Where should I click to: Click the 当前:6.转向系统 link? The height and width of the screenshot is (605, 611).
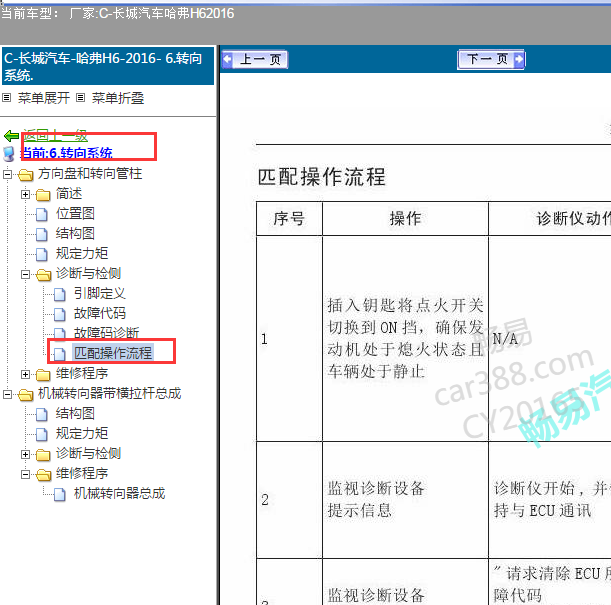tap(66, 153)
